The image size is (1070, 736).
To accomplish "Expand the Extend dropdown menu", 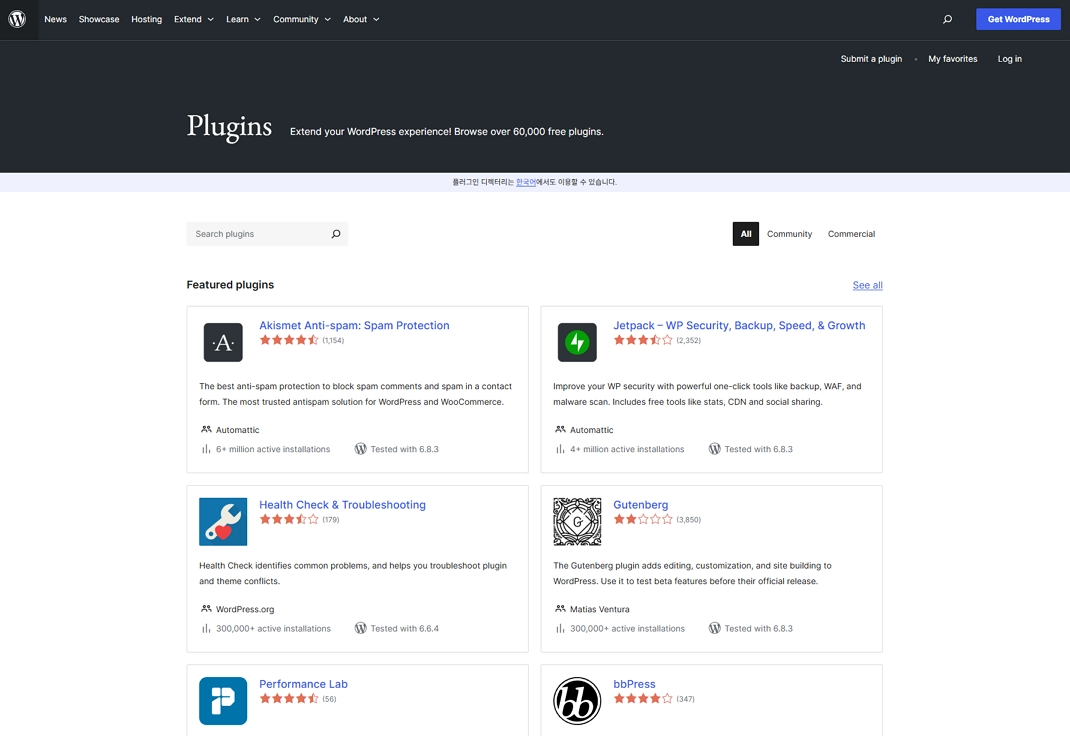I will (193, 19).
